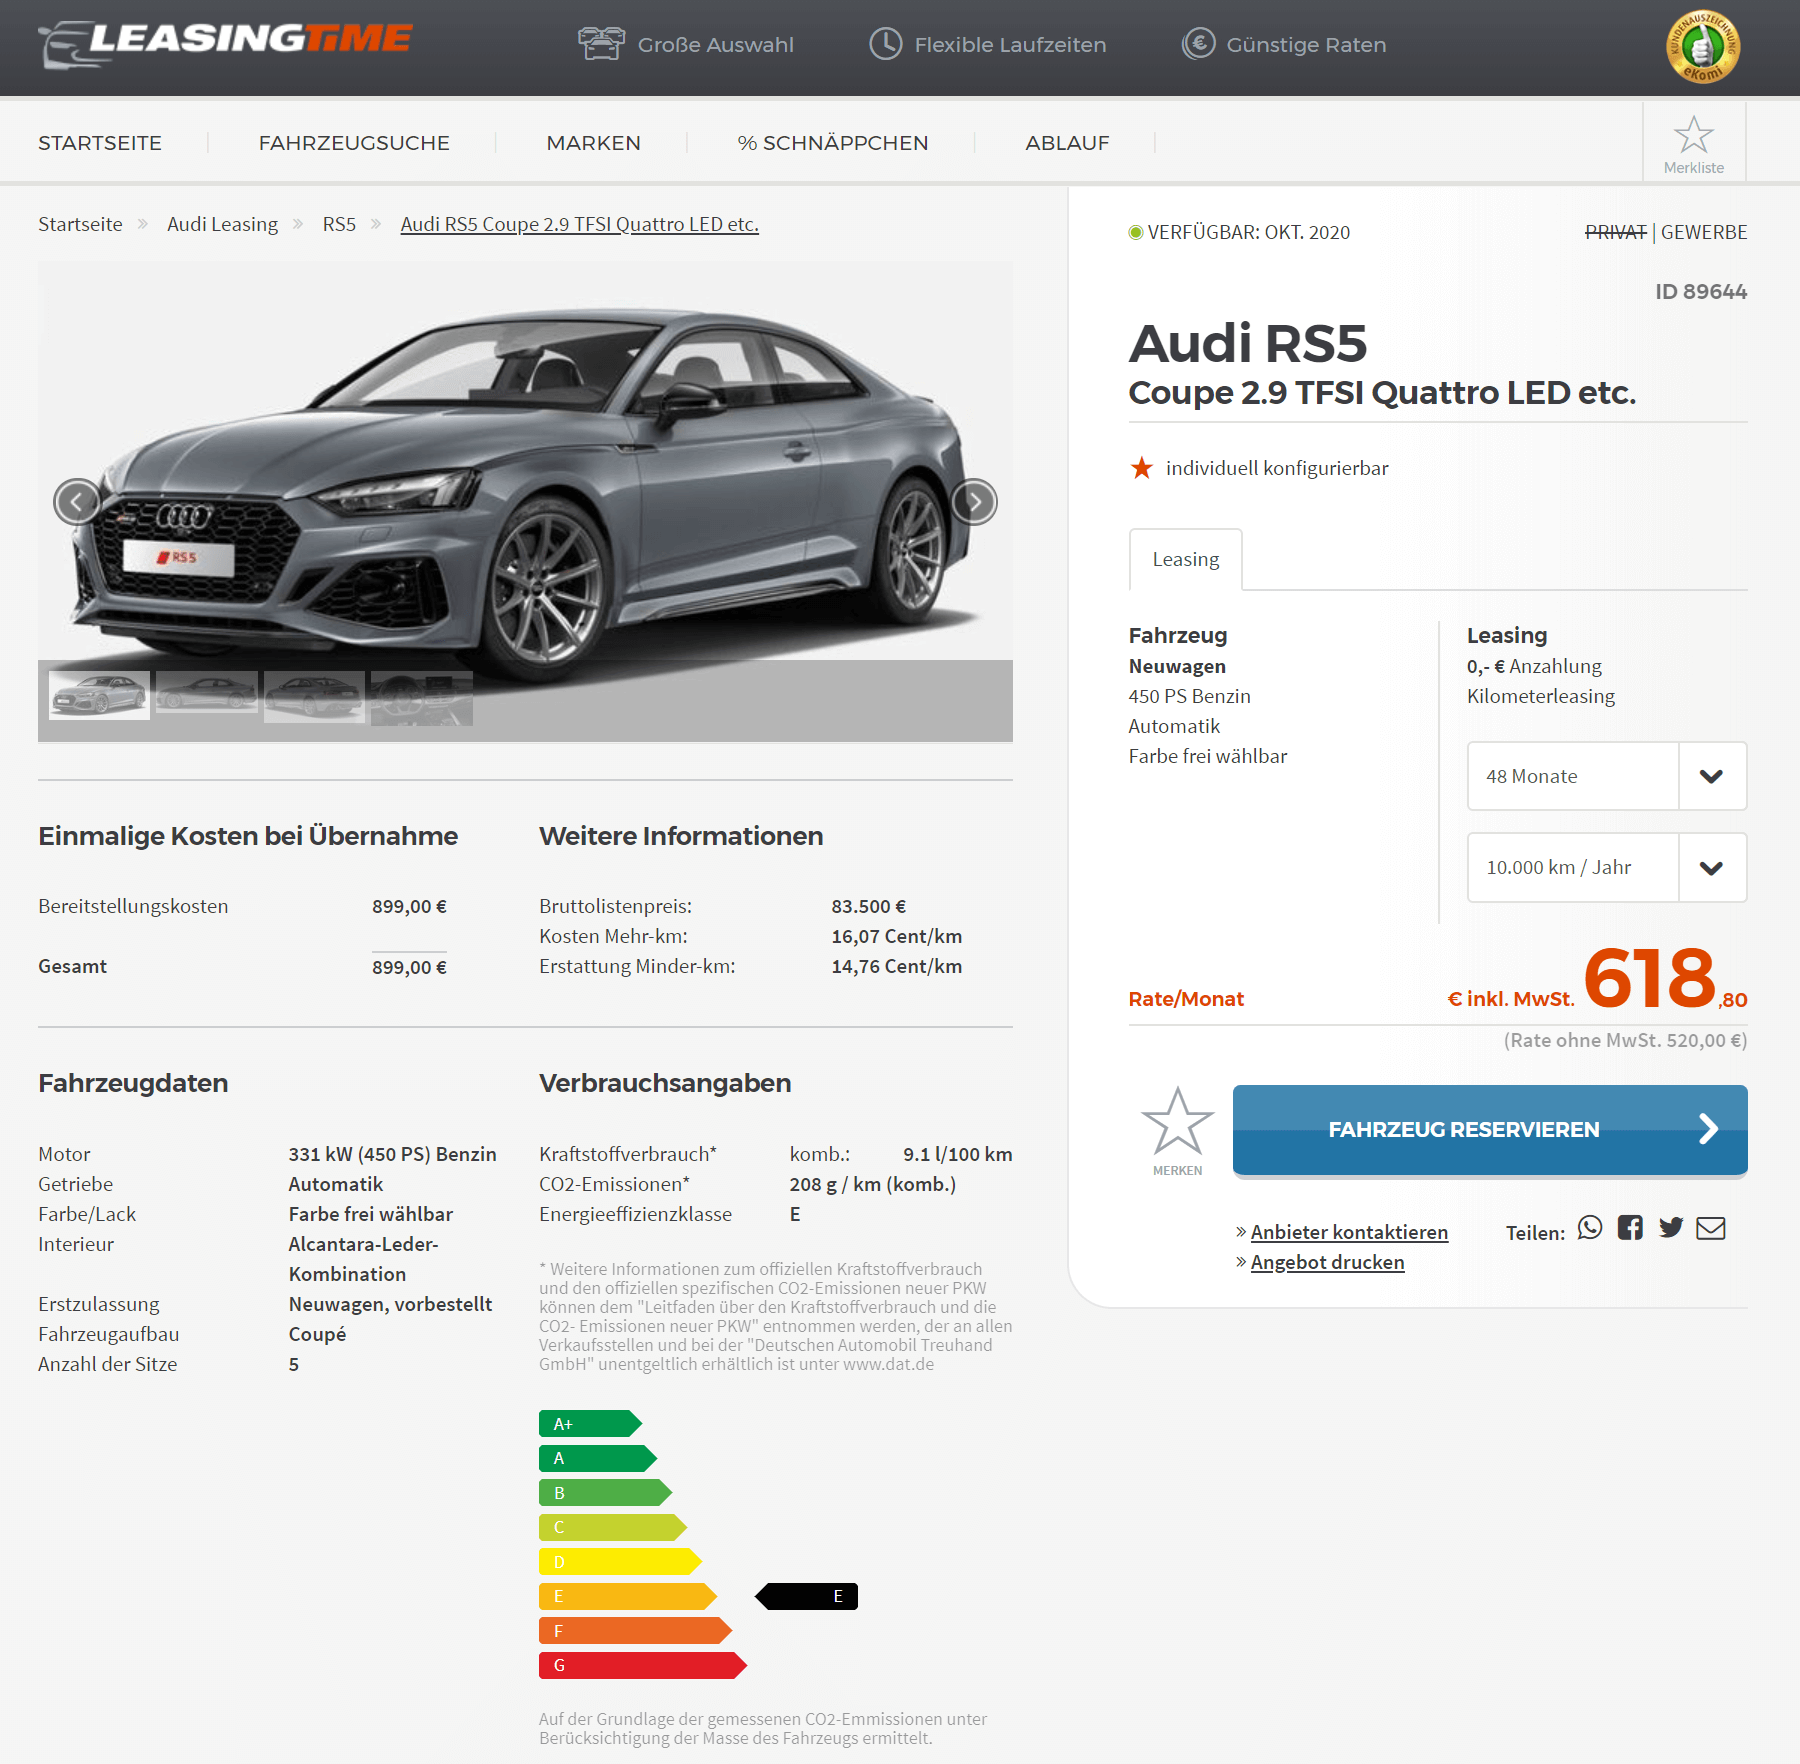
Task: Click the chevron of the km/Jahr selector
Action: click(1711, 867)
